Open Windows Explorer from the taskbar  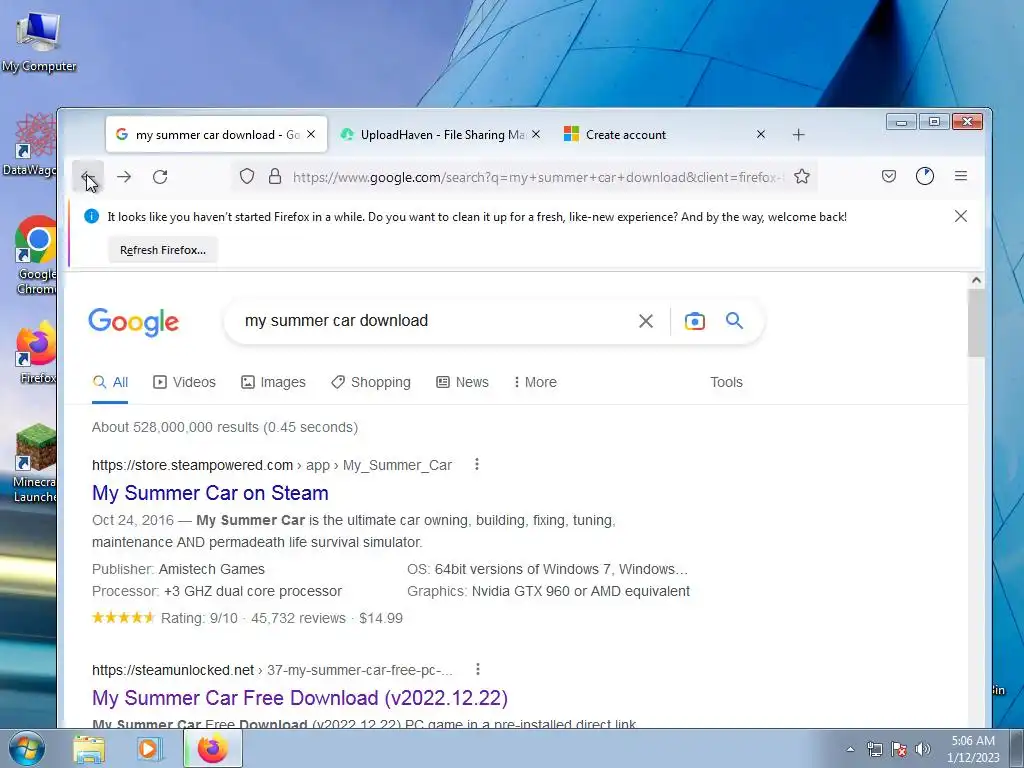(x=89, y=749)
